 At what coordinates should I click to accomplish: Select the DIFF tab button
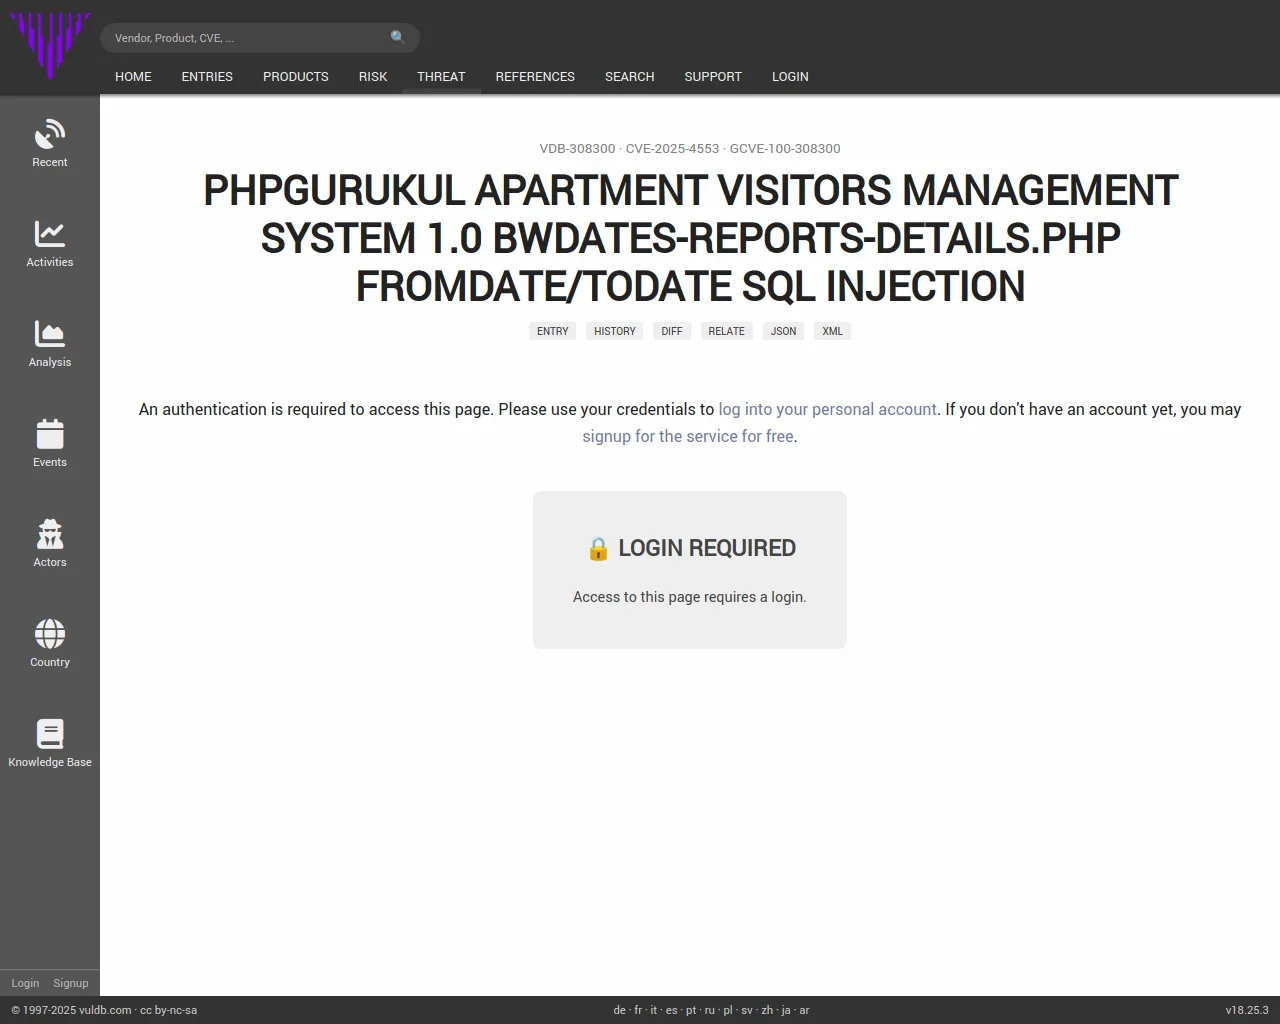click(x=672, y=331)
